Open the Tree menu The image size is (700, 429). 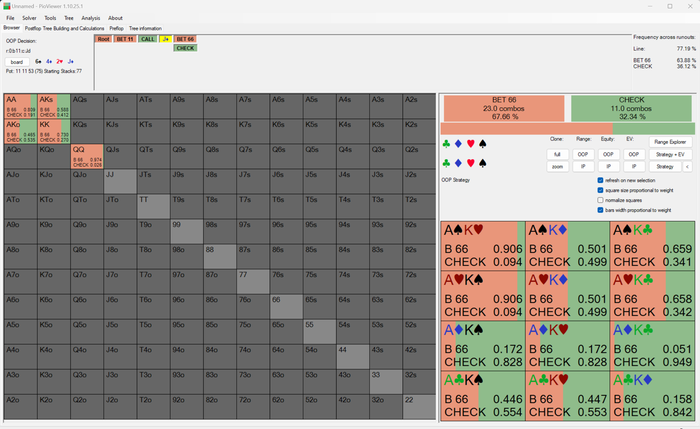pos(69,18)
